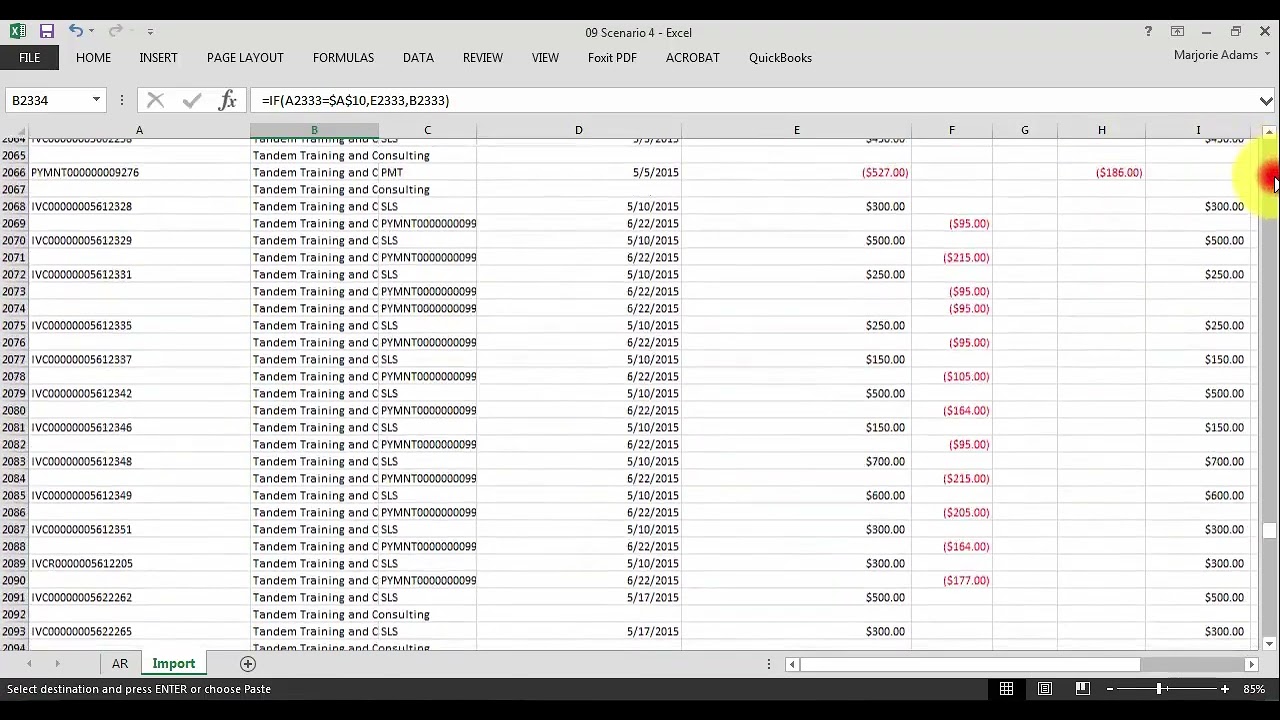1280x720 pixels.
Task: Open the Name Box dropdown
Action: coord(96,100)
